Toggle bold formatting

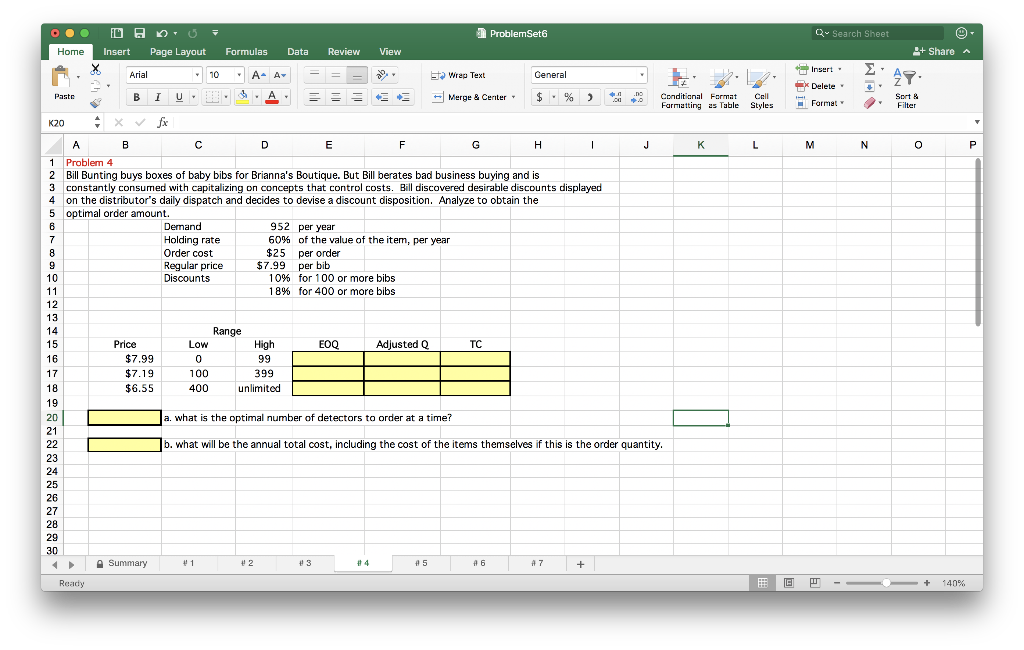(136, 95)
